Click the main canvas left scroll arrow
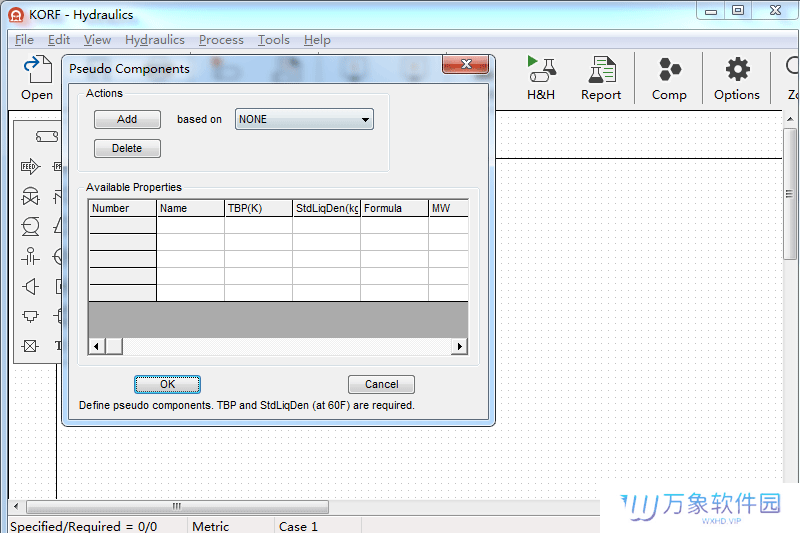Screen dimensions: 800x533 (16, 506)
